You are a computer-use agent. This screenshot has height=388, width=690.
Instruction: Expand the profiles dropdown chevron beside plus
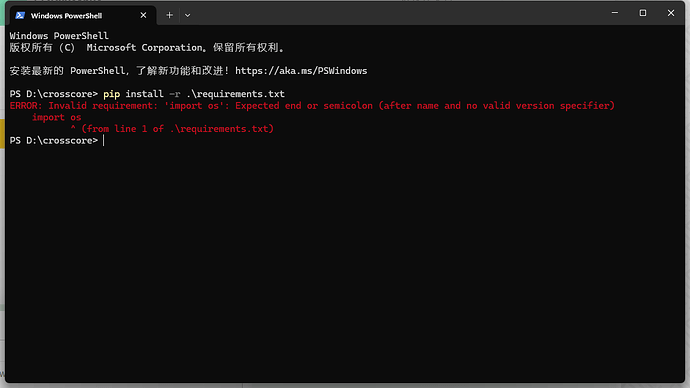pos(187,15)
